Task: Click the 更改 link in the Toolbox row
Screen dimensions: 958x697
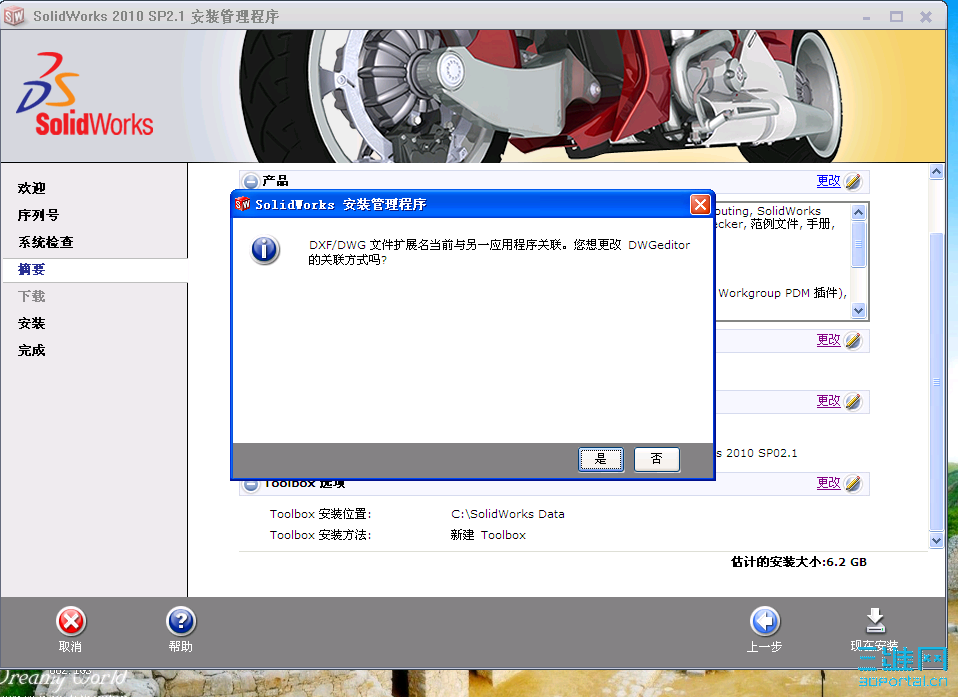Action: (x=828, y=483)
